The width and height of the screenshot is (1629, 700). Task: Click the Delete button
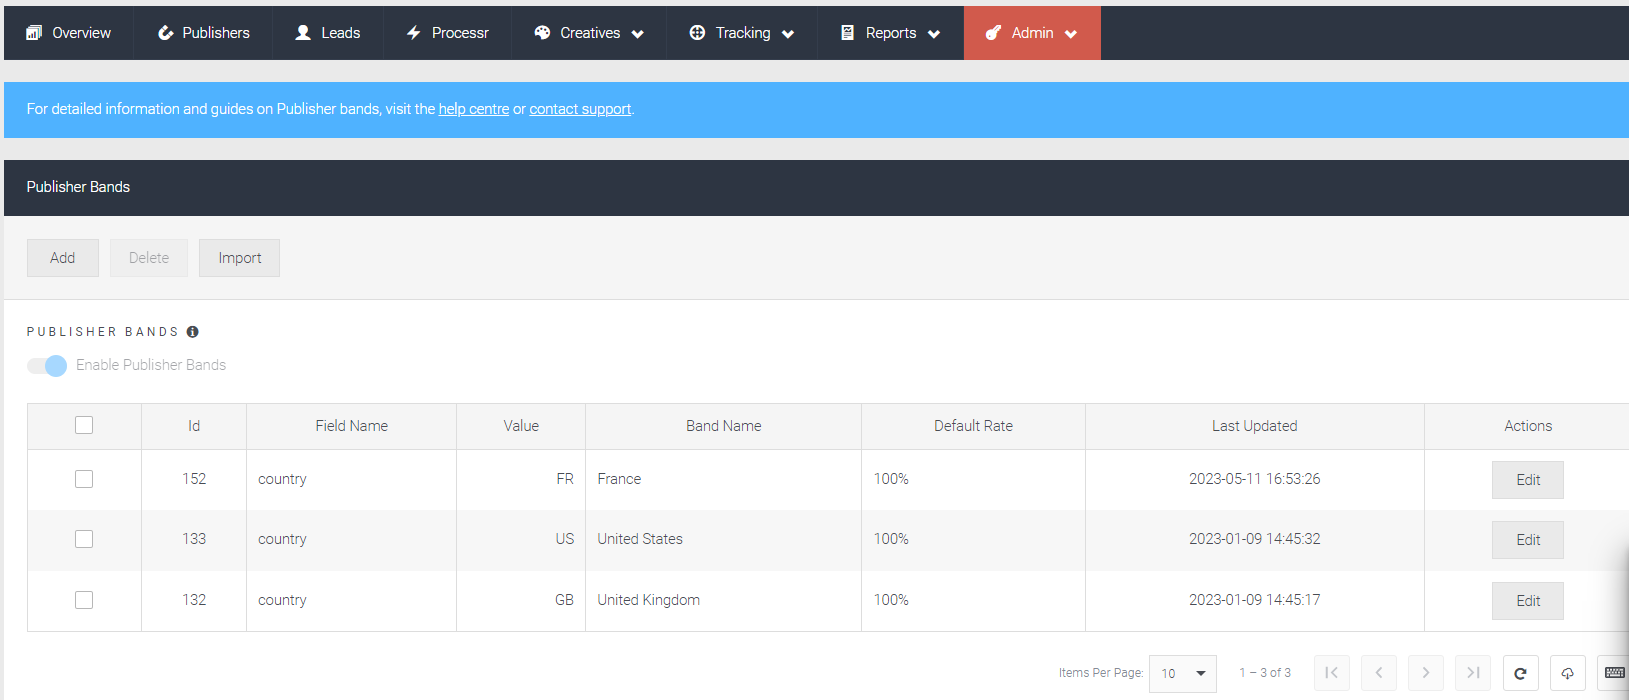pos(149,258)
